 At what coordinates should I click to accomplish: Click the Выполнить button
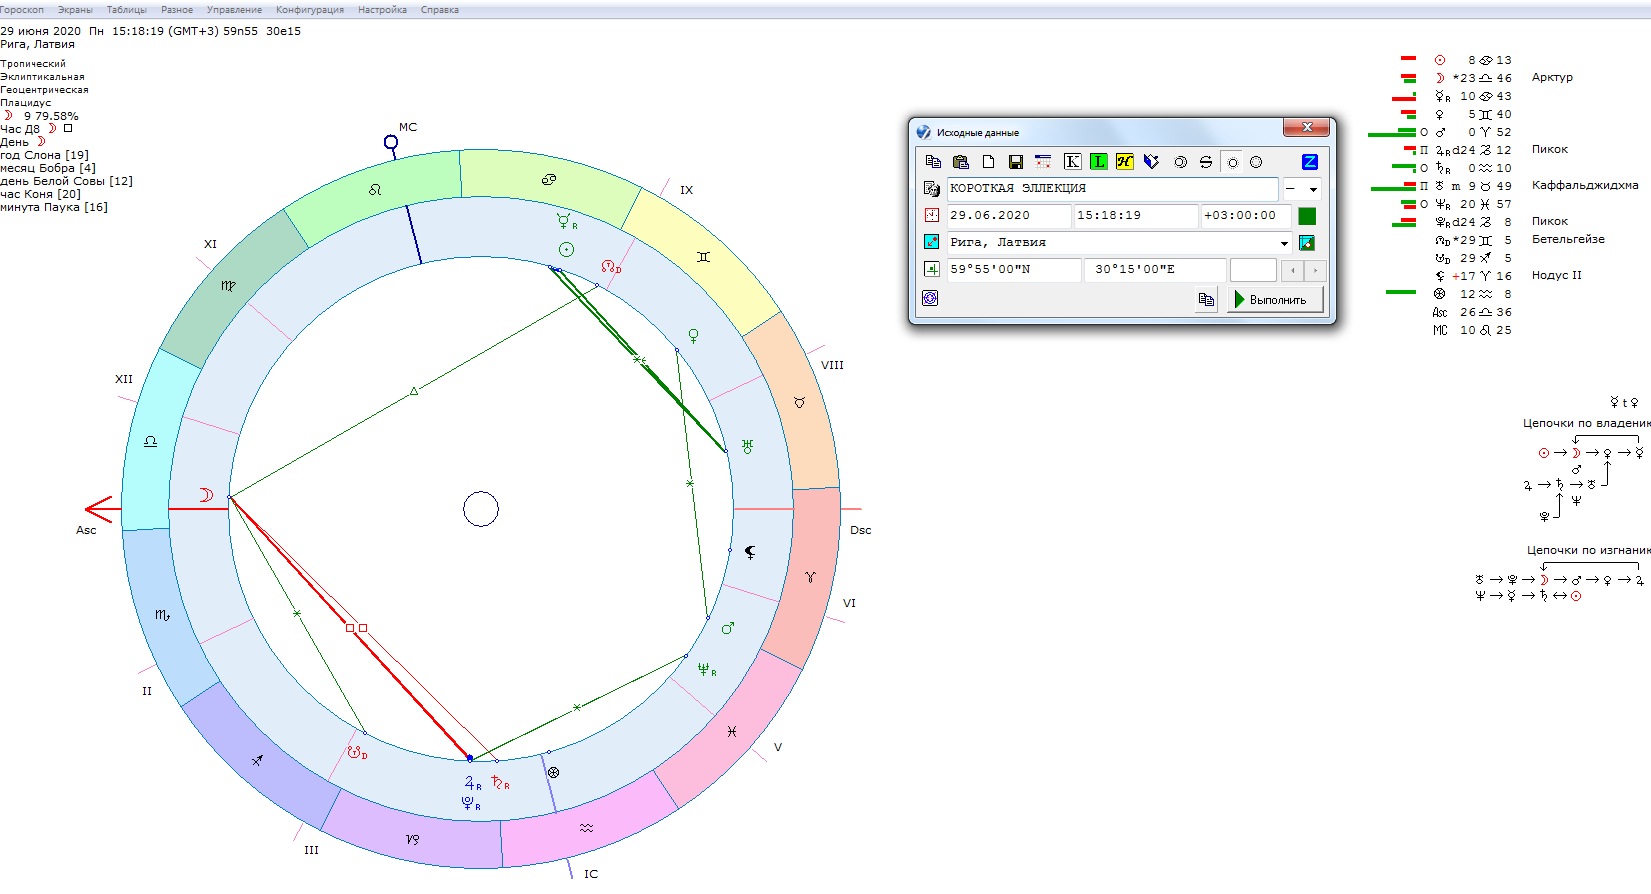click(1275, 299)
